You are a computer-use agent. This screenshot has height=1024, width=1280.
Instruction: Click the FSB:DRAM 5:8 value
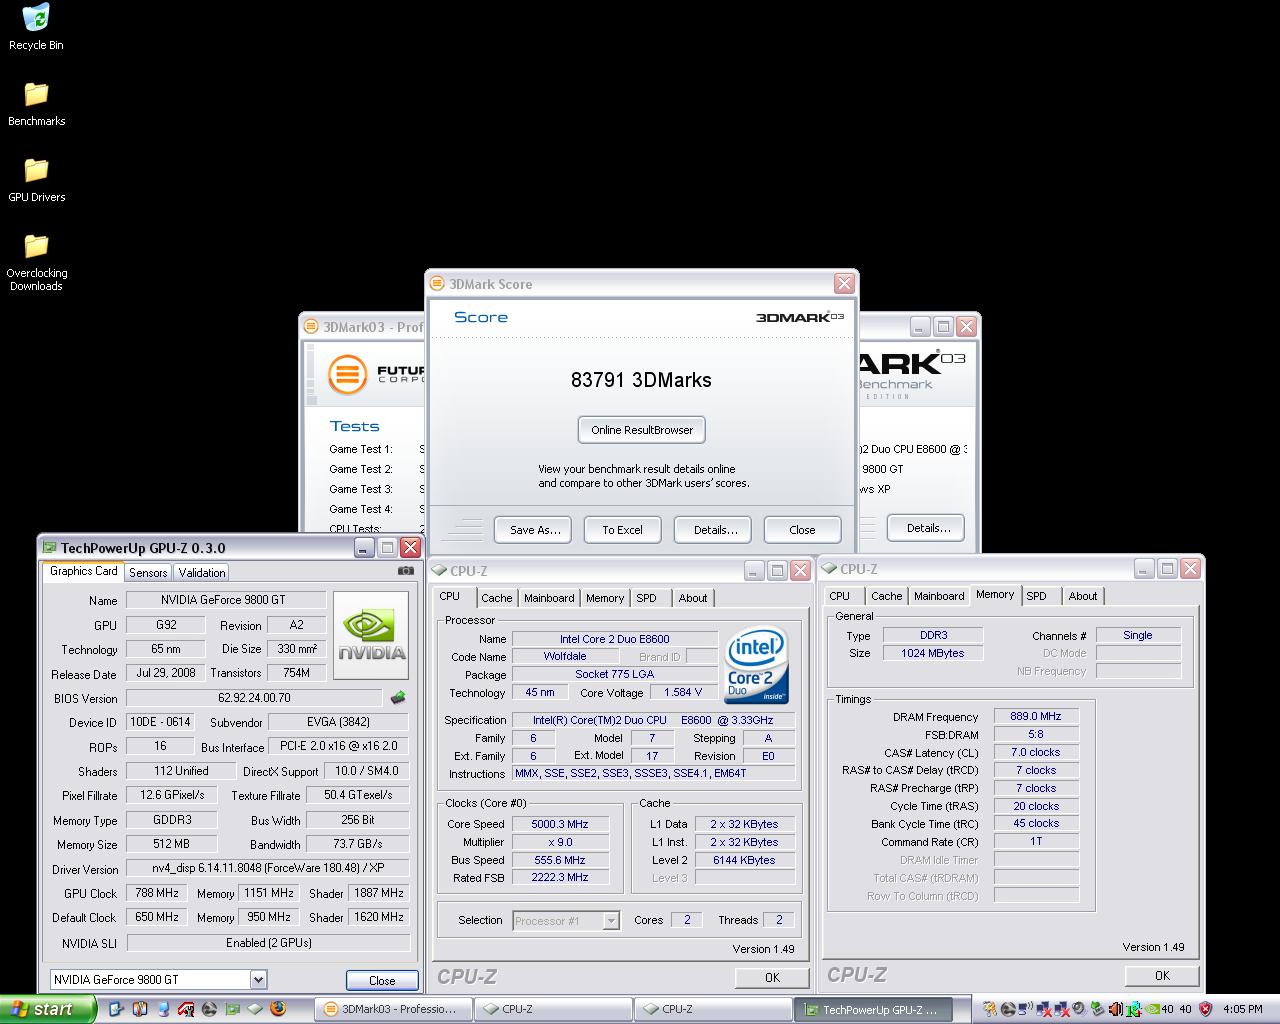(x=1036, y=734)
